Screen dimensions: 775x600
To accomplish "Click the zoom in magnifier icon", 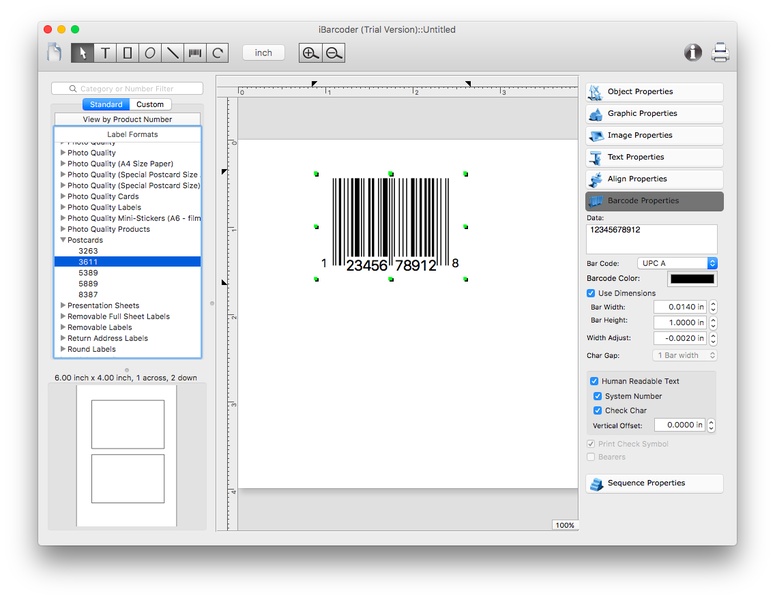I will [x=311, y=53].
